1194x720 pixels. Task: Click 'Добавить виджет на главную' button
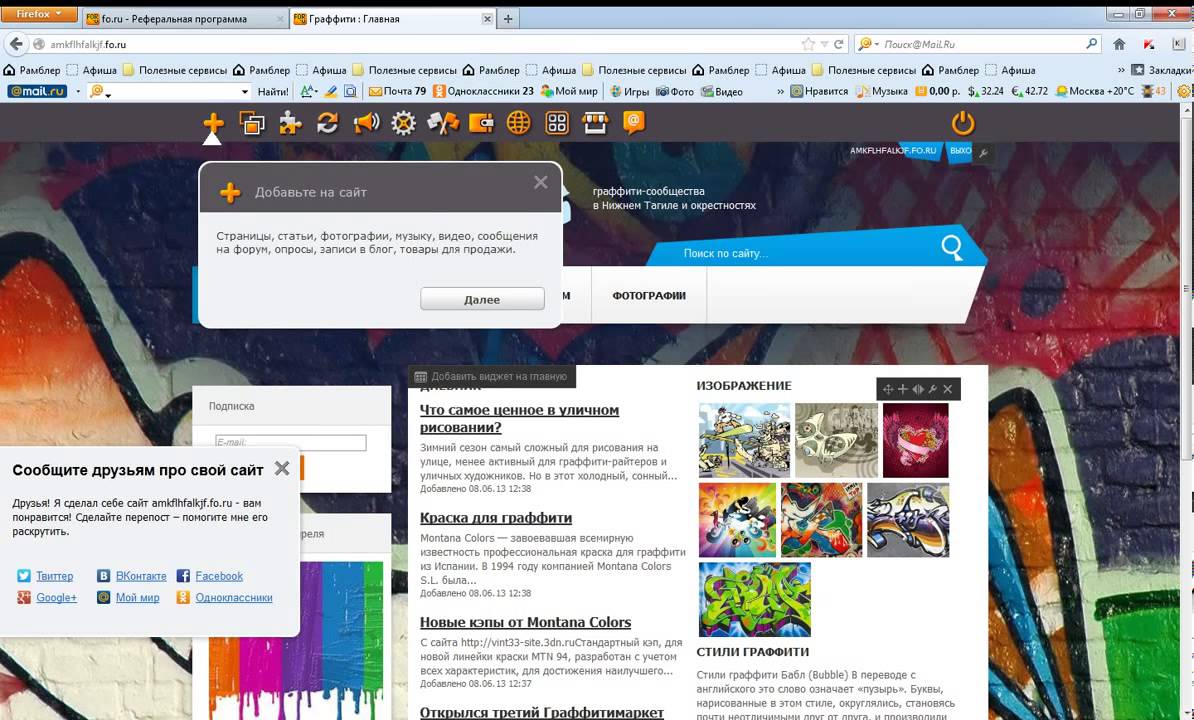(x=492, y=376)
